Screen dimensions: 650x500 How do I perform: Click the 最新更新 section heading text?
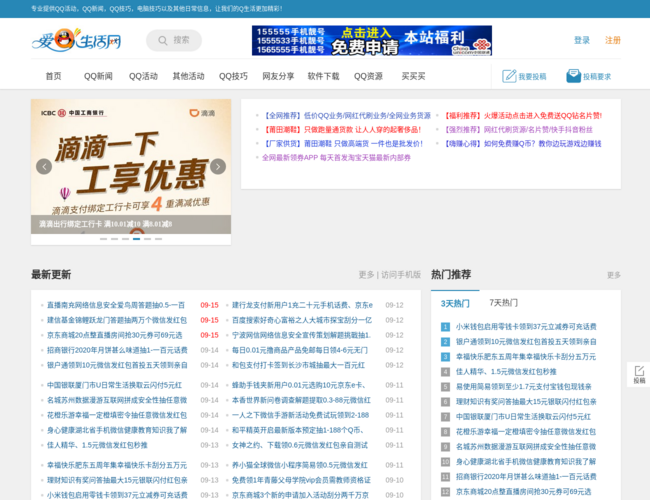pyautogui.click(x=51, y=274)
